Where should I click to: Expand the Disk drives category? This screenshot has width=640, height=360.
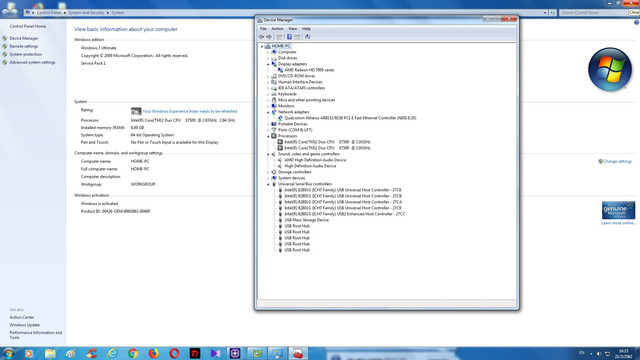pos(268,58)
